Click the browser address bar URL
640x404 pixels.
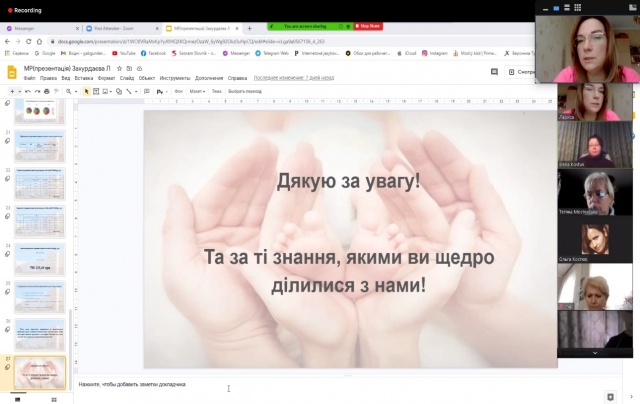pyautogui.click(x=191, y=42)
